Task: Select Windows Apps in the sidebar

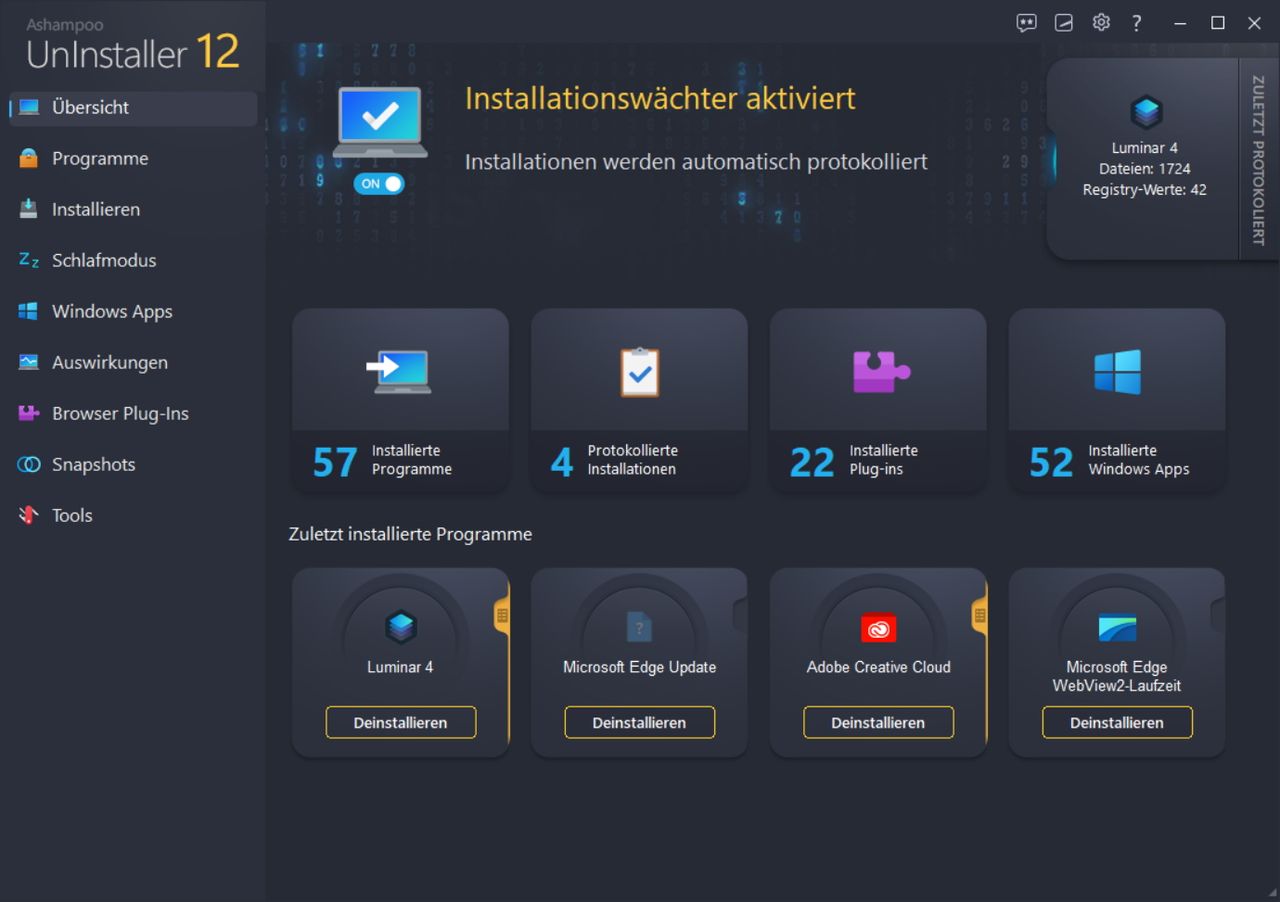Action: pyautogui.click(x=133, y=312)
